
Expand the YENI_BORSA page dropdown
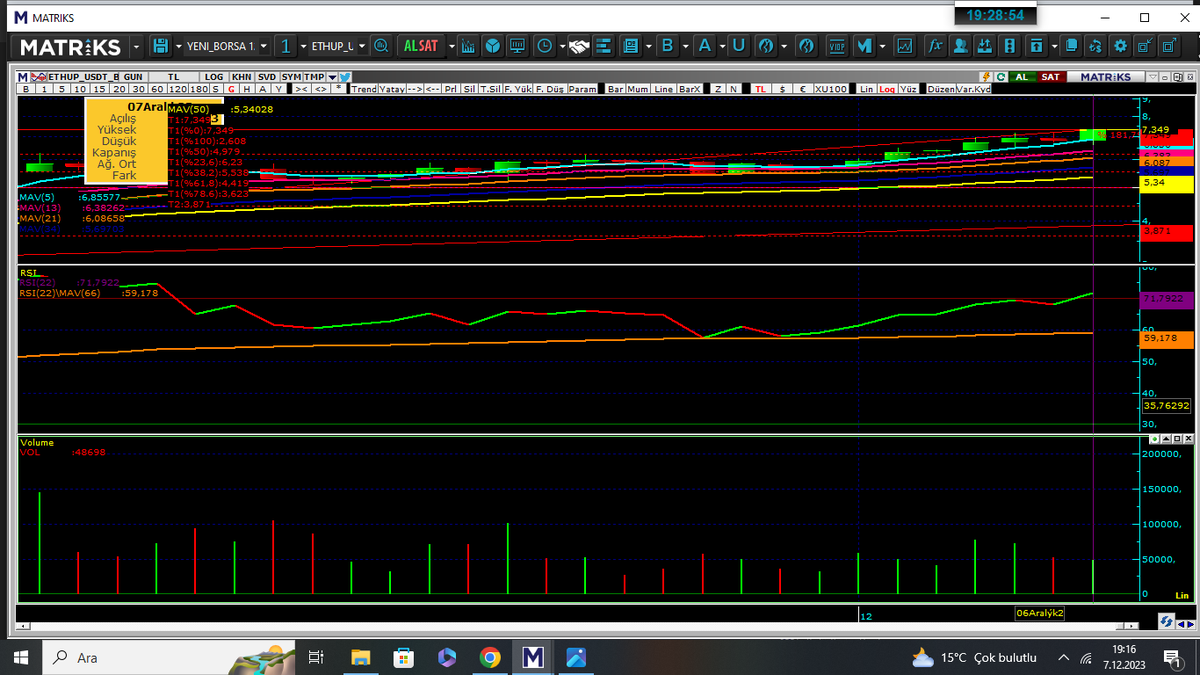pos(263,46)
